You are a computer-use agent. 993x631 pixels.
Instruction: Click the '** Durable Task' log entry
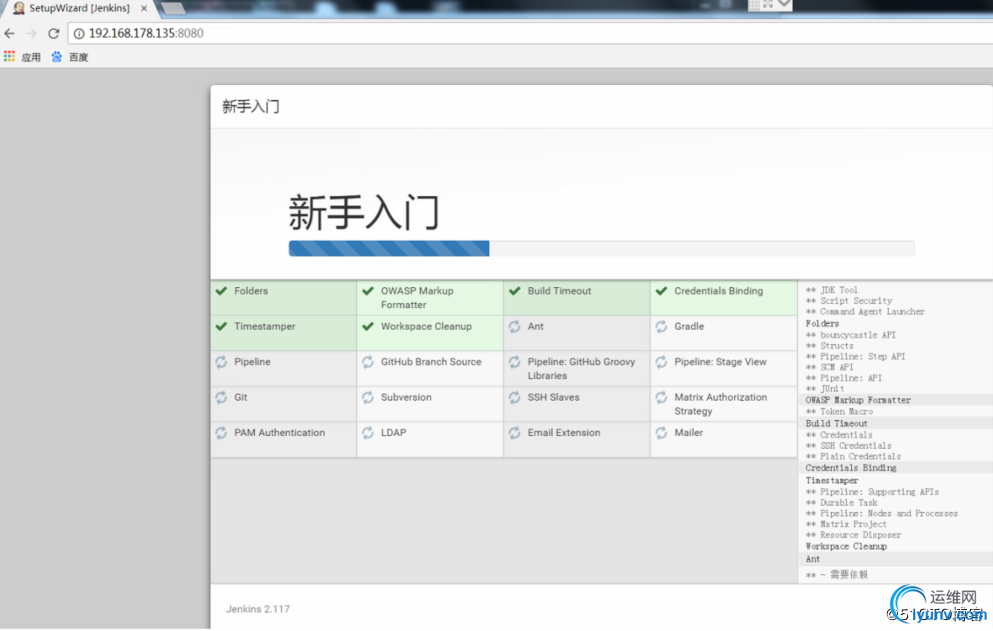(x=842, y=502)
